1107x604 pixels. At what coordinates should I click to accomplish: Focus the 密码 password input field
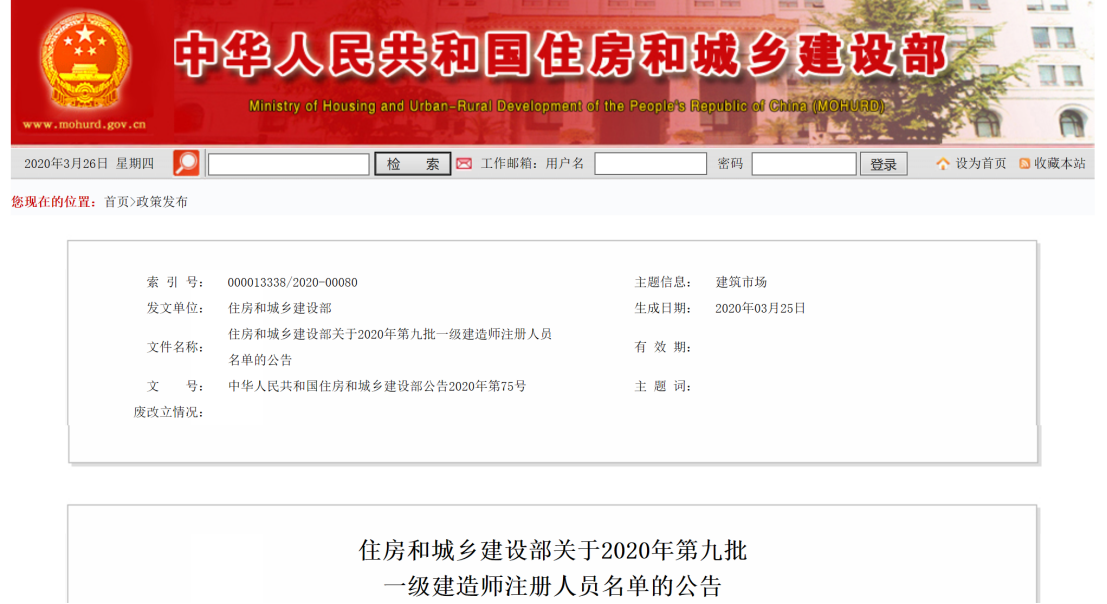(x=803, y=164)
